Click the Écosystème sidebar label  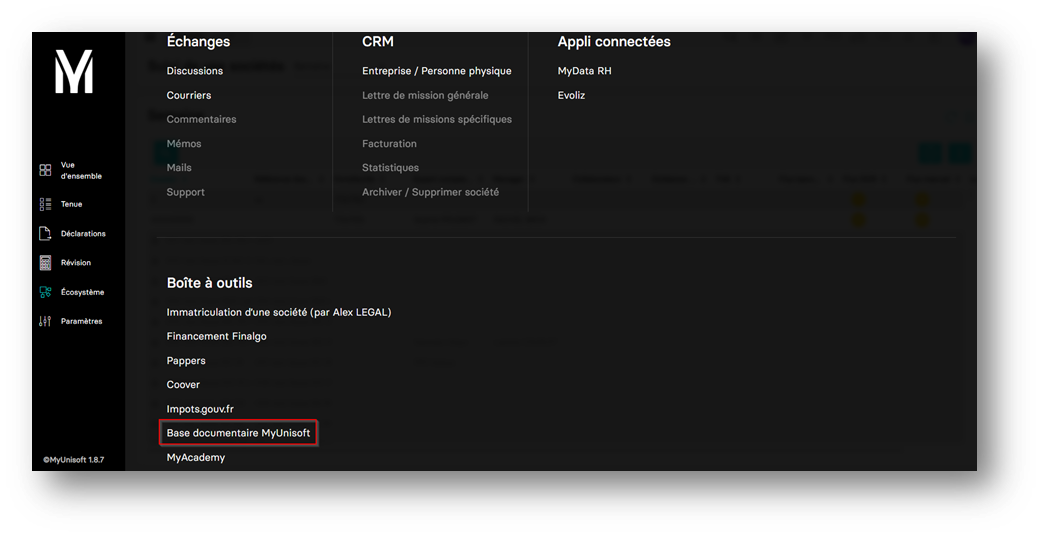(x=82, y=292)
